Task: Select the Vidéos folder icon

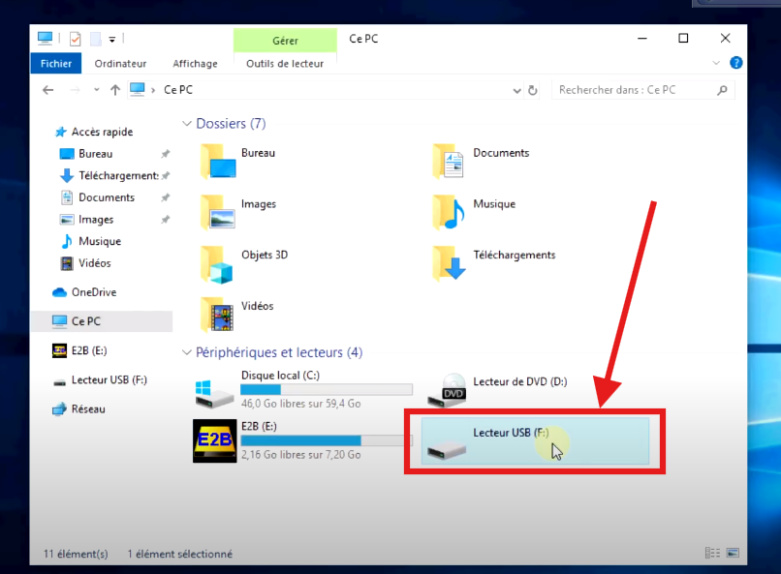Action: 218,314
